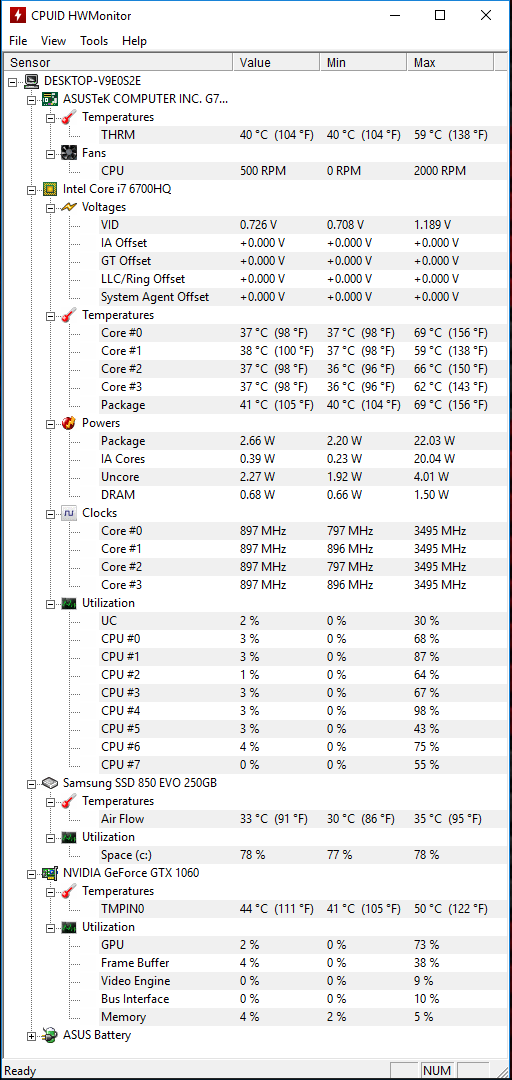Image resolution: width=512 pixels, height=1080 pixels.
Task: Click the Fans icon under ASUSTeK
Action: (69, 153)
